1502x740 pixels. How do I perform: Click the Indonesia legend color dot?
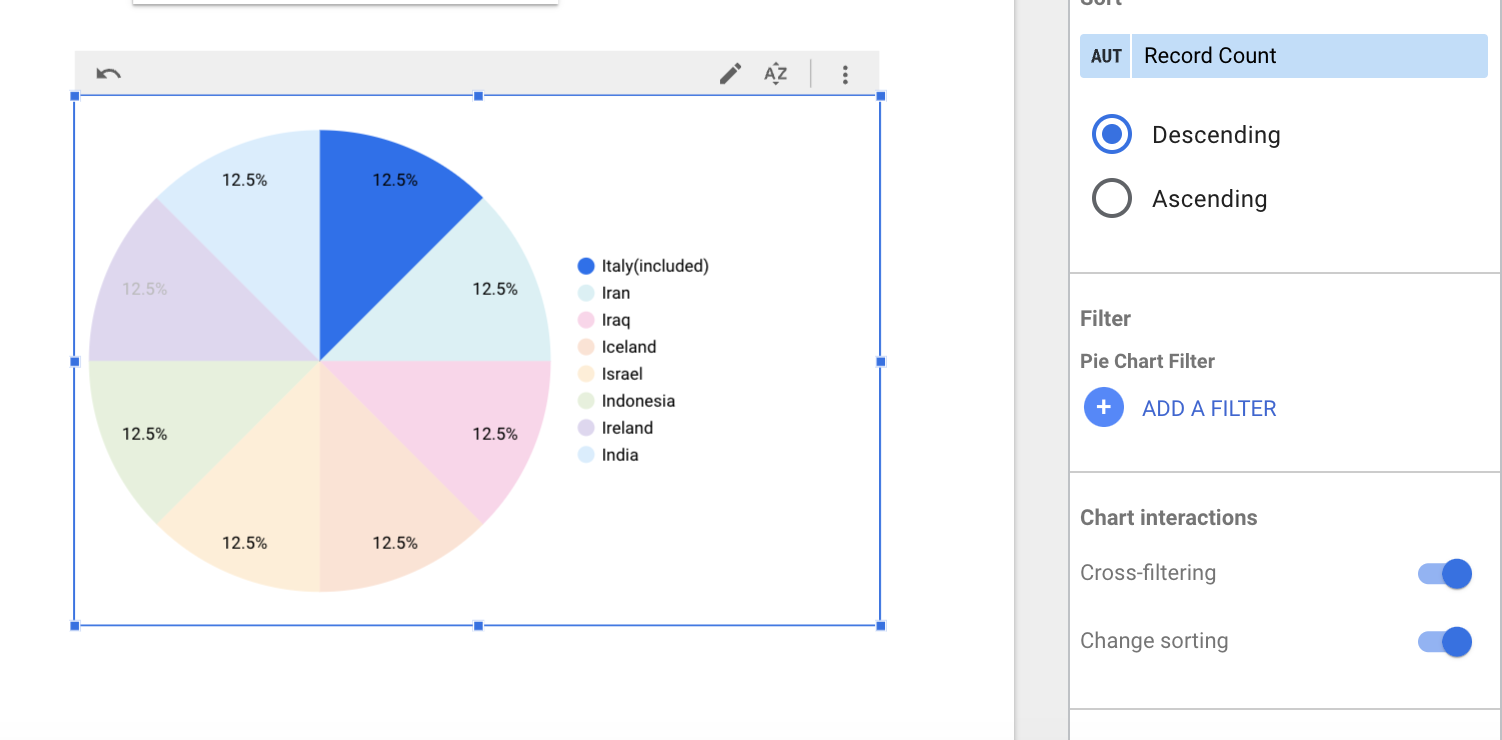point(586,401)
